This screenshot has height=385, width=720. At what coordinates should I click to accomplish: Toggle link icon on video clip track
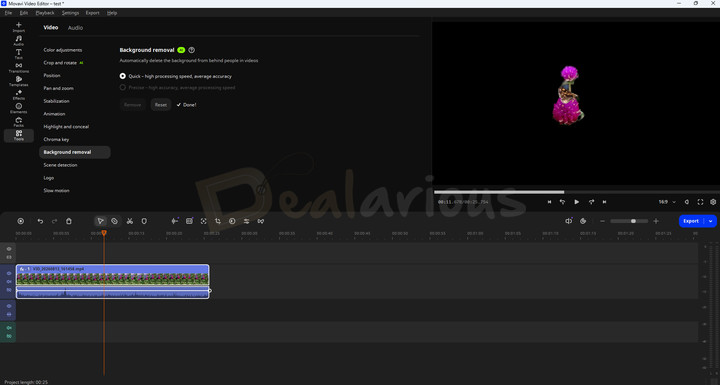click(9, 290)
